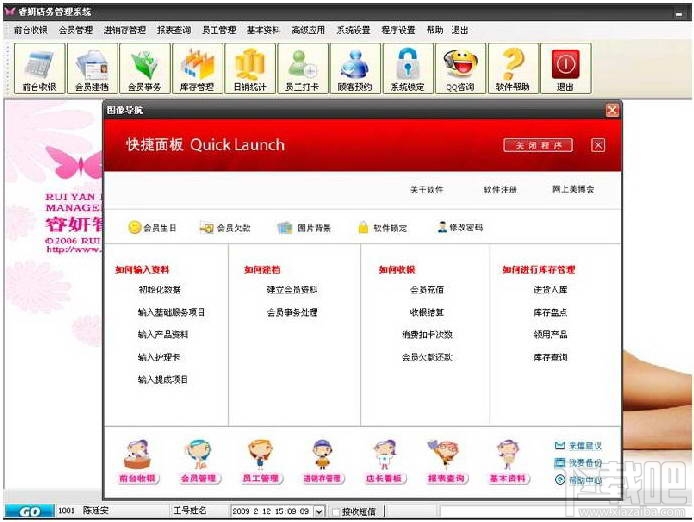Select the 会员管理 cartoon icon in bottom row

199,461
